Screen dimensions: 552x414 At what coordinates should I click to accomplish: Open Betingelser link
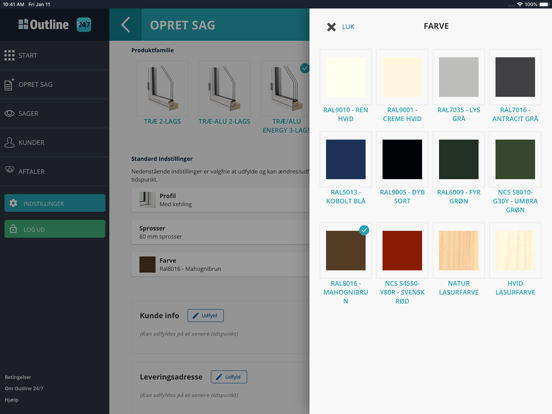pos(18,377)
